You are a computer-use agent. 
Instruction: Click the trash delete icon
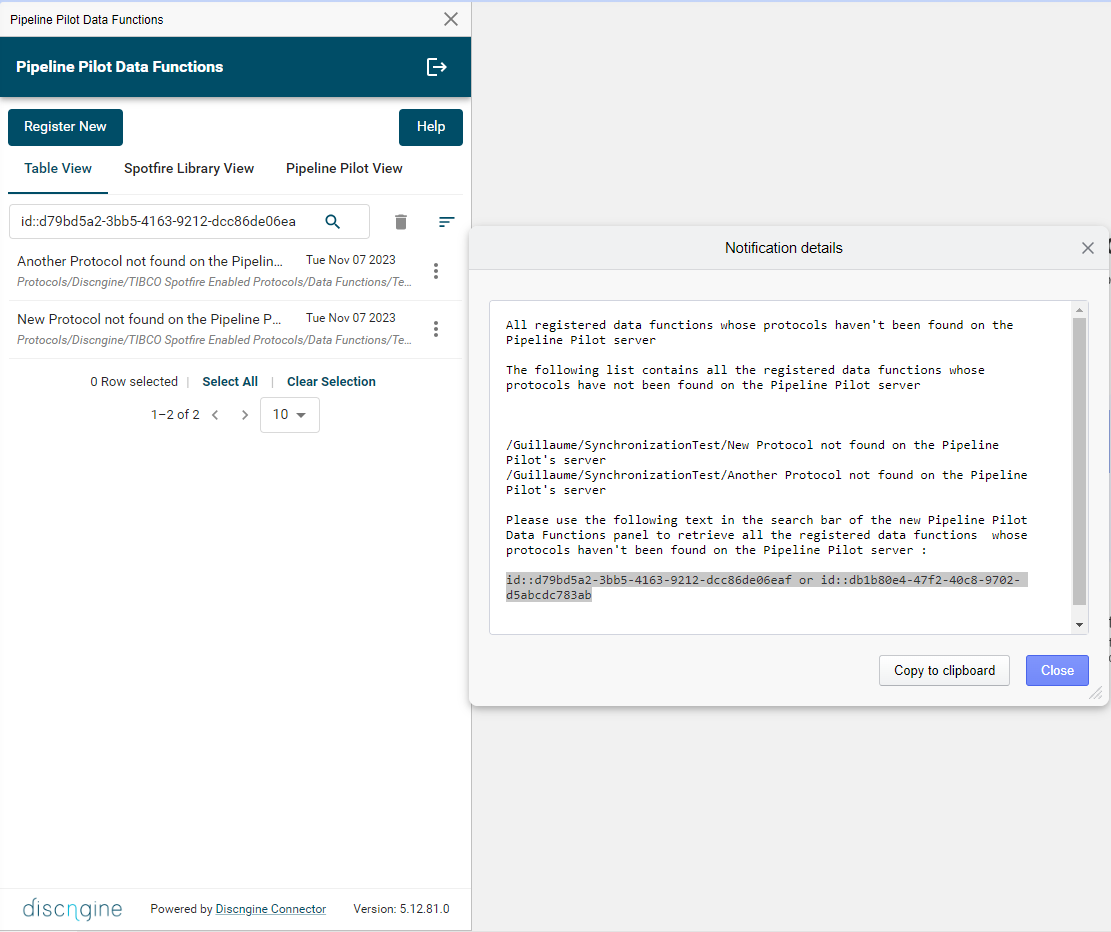[x=400, y=222]
